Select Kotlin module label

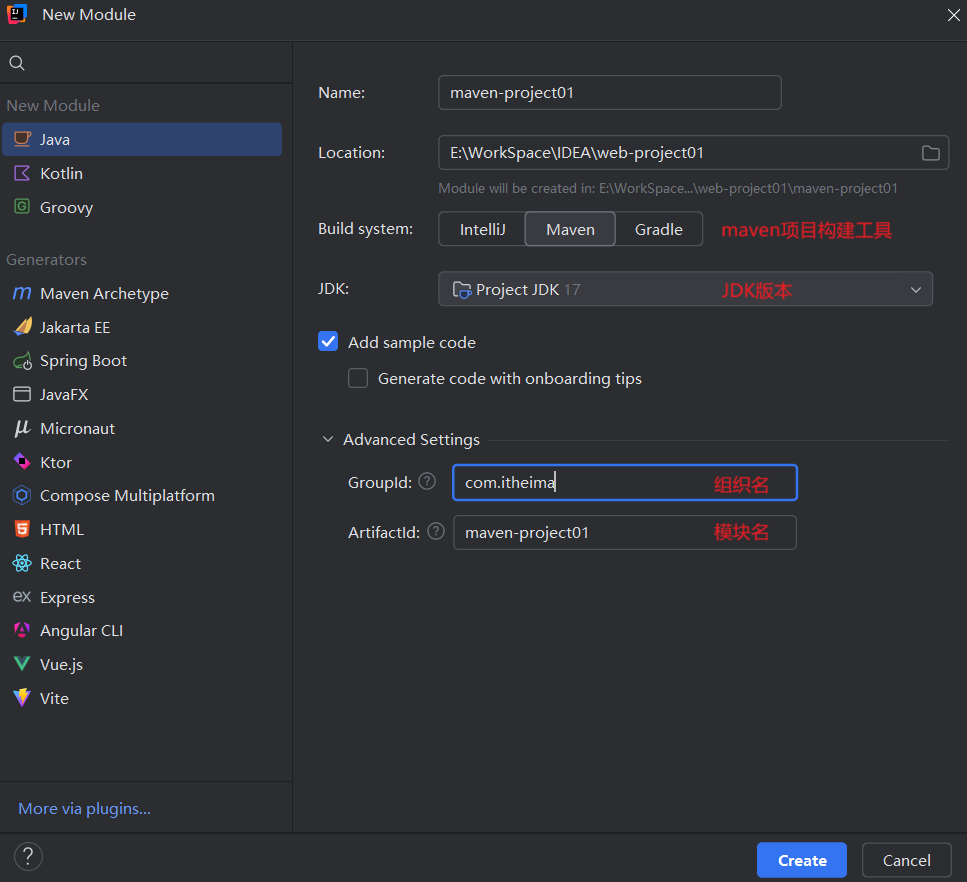[61, 173]
